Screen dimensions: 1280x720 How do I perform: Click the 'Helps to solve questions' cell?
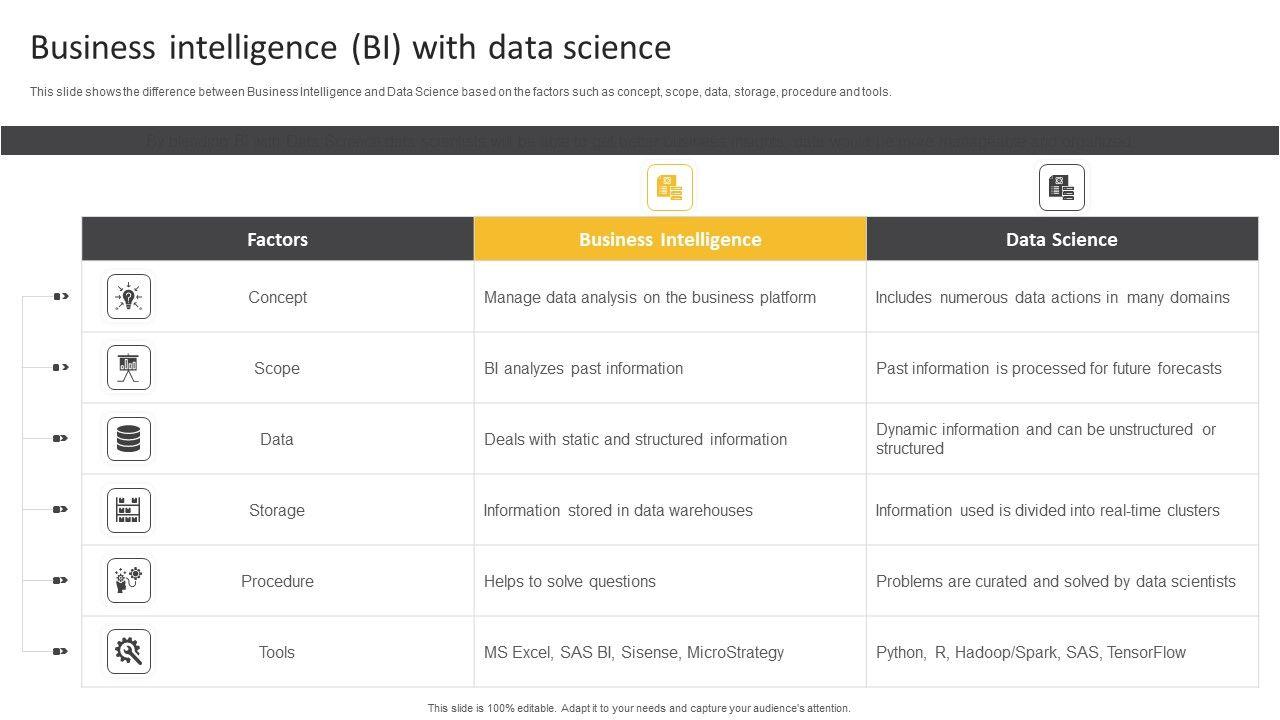[x=570, y=581]
